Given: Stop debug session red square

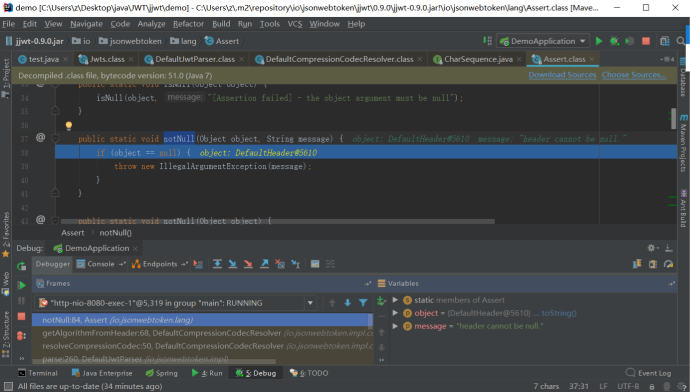Looking at the screenshot, I should (x=21, y=316).
